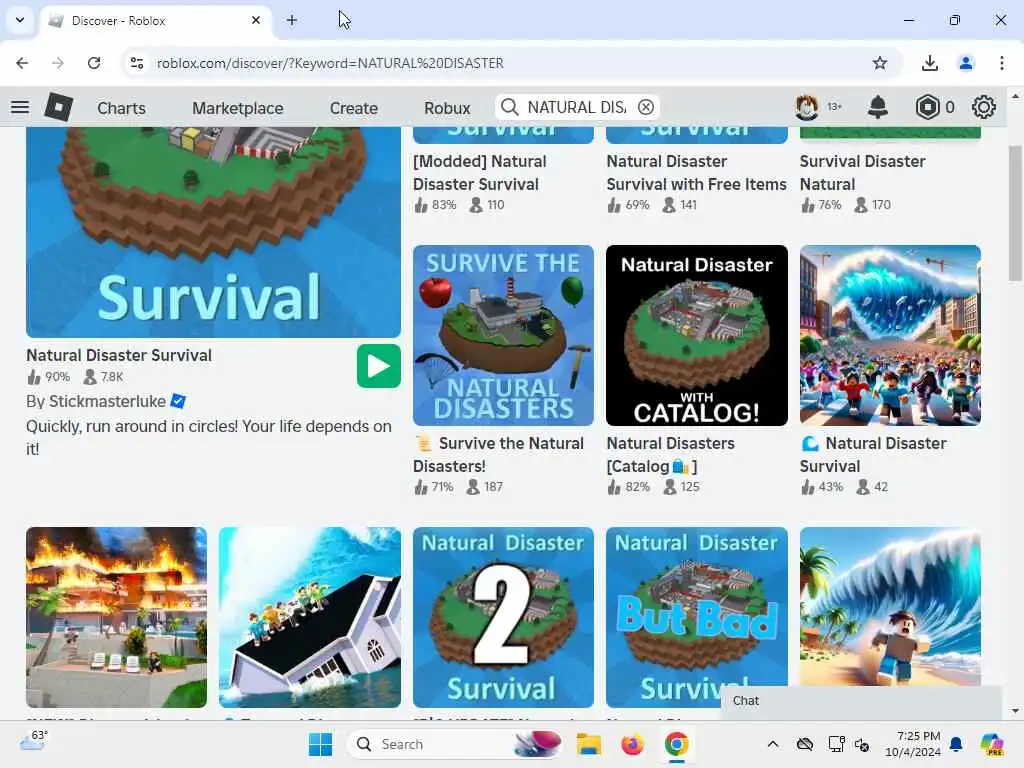Image resolution: width=1024 pixels, height=768 pixels.
Task: Open the sinking house game thumbnail
Action: coord(310,617)
